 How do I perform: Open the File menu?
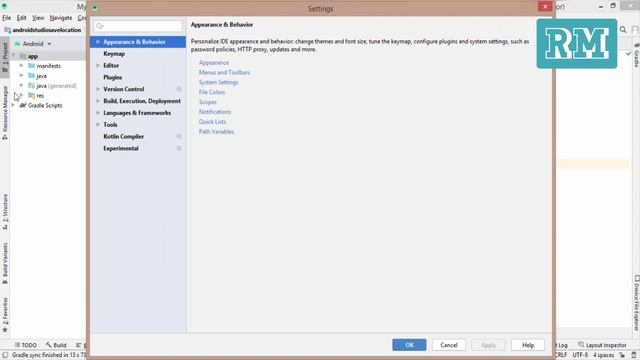click(7, 18)
